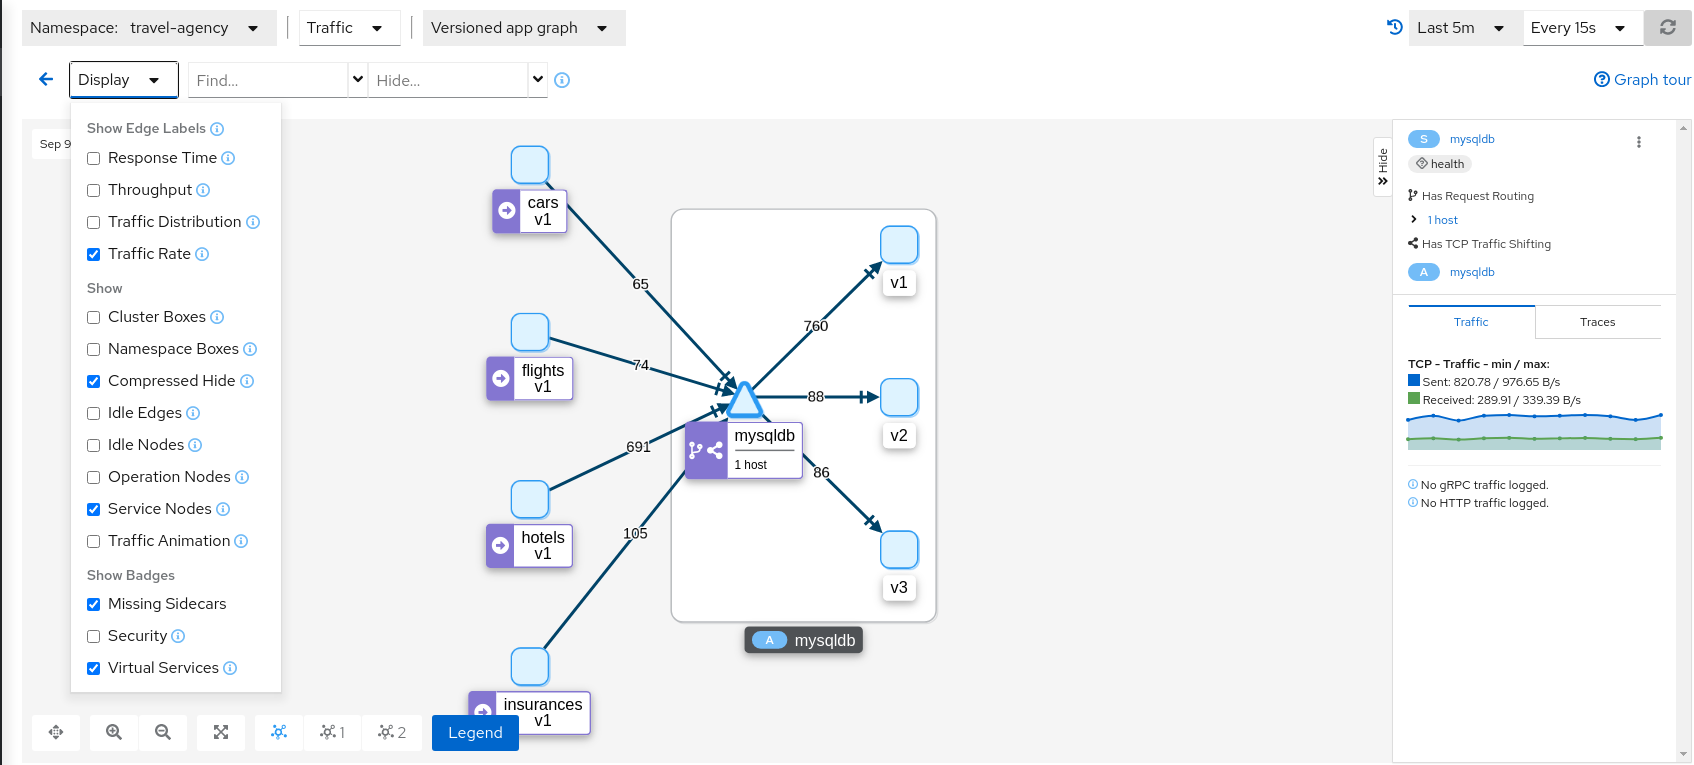The image size is (1694, 765).
Task: Open the mysqldb kebab actions menu
Action: [1638, 142]
